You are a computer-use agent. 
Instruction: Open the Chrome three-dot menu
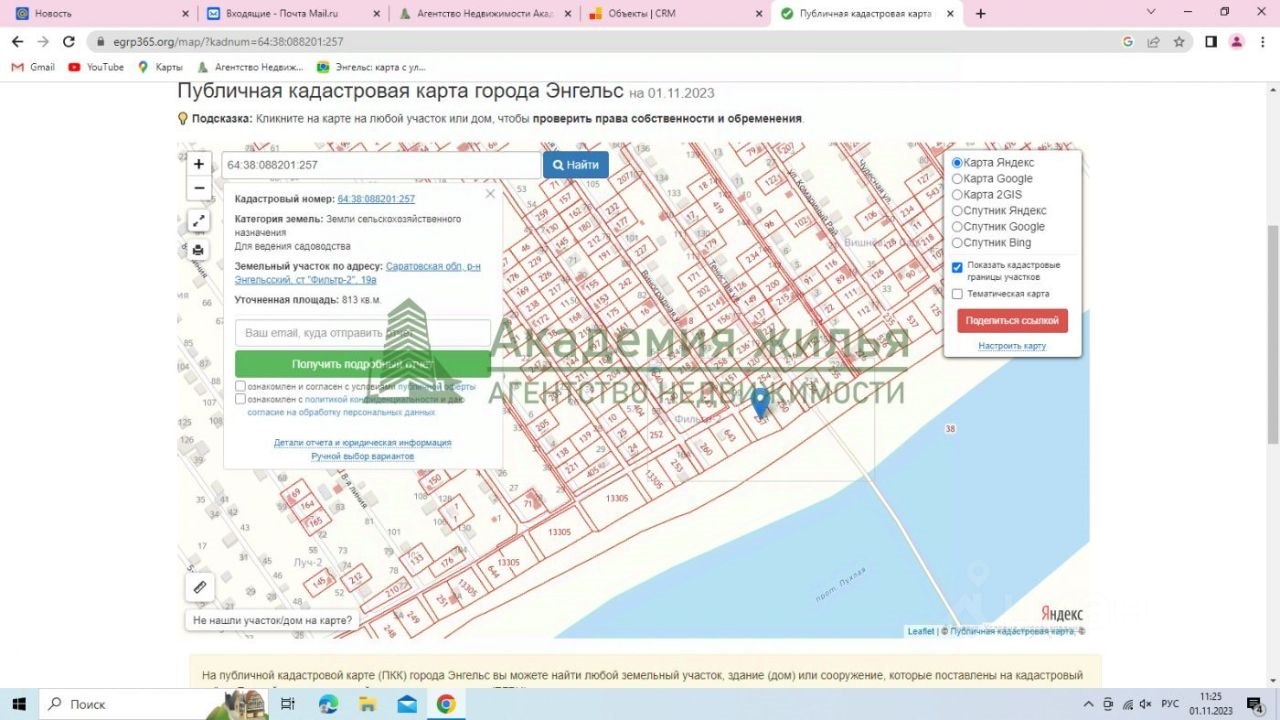coord(1262,42)
